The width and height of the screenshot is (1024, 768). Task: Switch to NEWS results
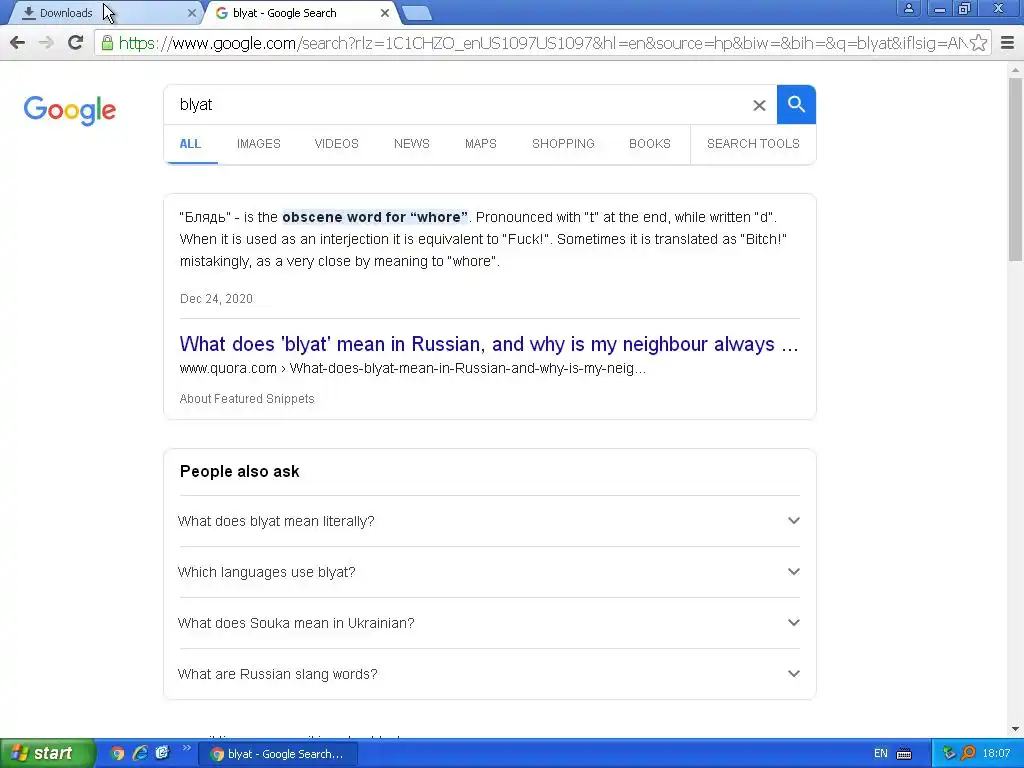tap(411, 144)
